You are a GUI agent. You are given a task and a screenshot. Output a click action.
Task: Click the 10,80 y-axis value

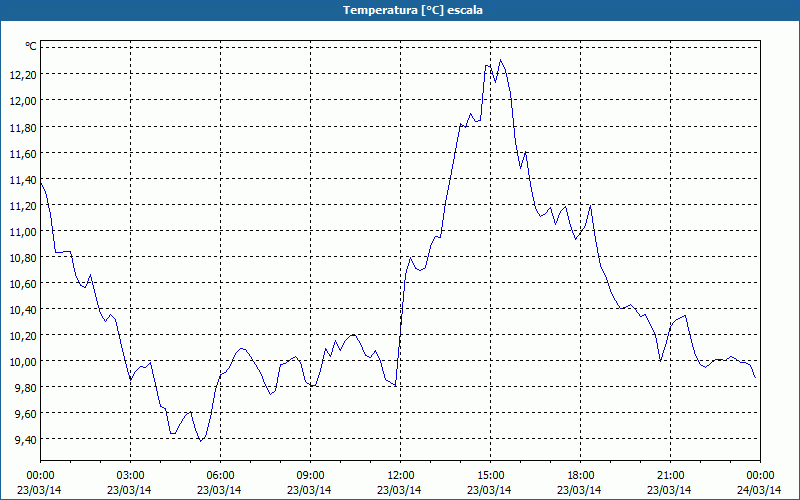[x=23, y=258]
